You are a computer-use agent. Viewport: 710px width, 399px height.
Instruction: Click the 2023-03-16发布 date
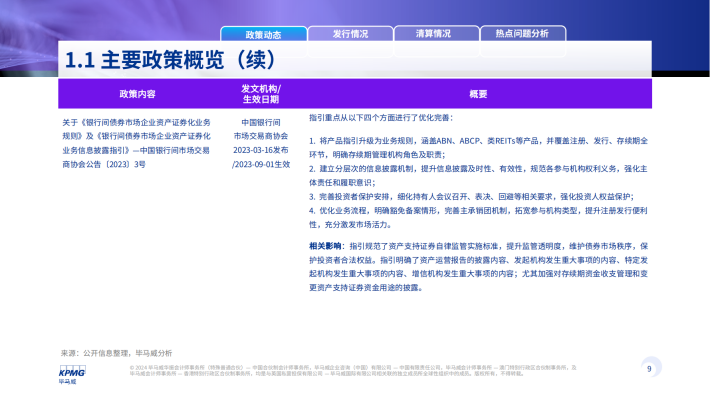(261, 150)
